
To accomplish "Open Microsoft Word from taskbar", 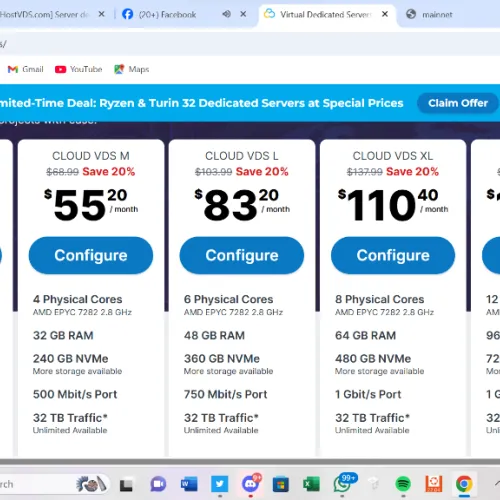I will point(189,484).
